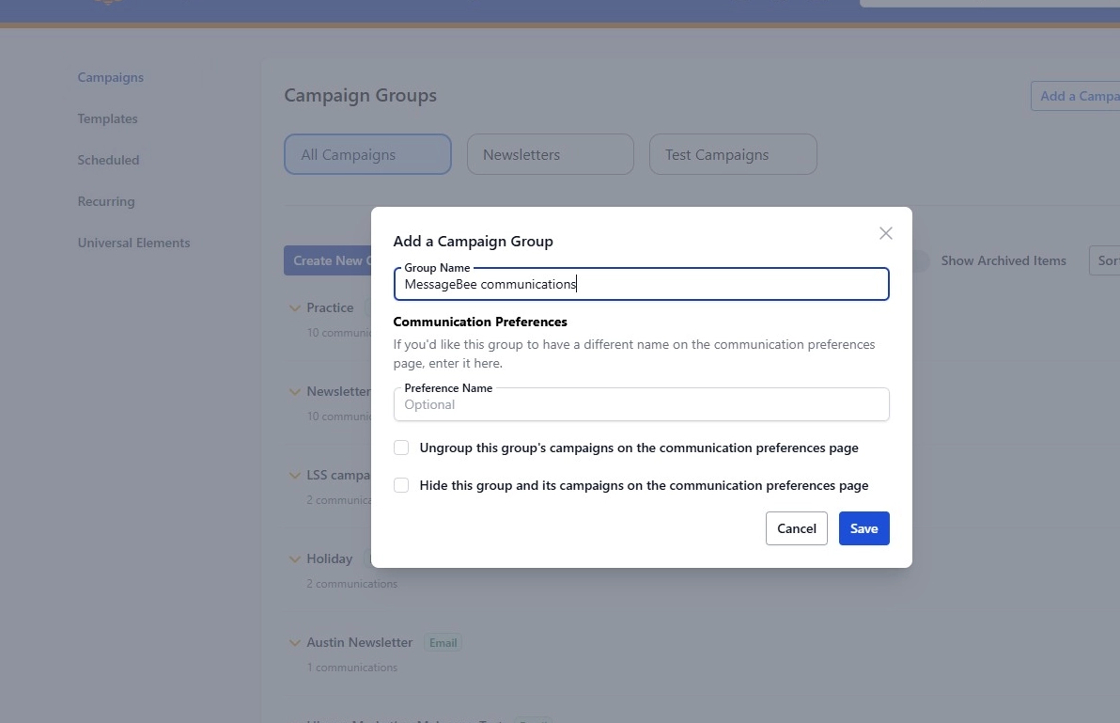
Task: Check Ungroup this group's campaigns checkbox
Action: coord(401,448)
